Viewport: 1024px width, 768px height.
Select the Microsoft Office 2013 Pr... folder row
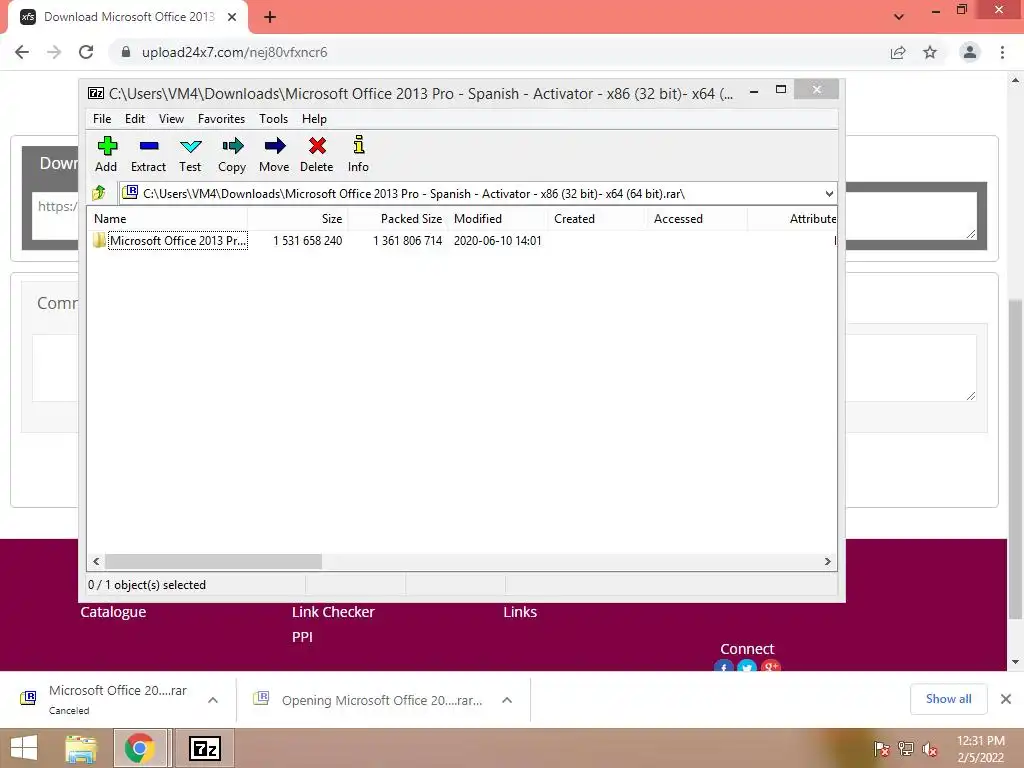pos(462,241)
